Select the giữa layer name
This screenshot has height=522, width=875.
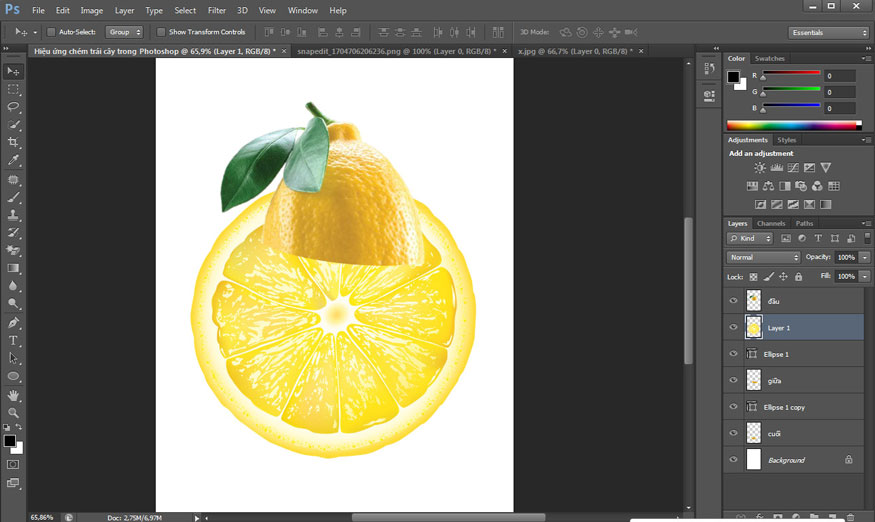click(774, 381)
